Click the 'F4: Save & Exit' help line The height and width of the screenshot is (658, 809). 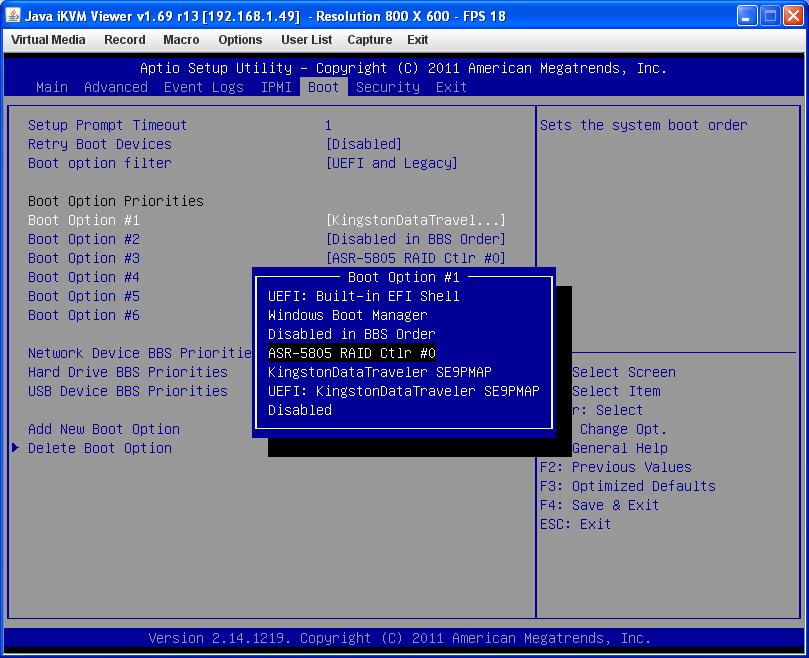(600, 505)
